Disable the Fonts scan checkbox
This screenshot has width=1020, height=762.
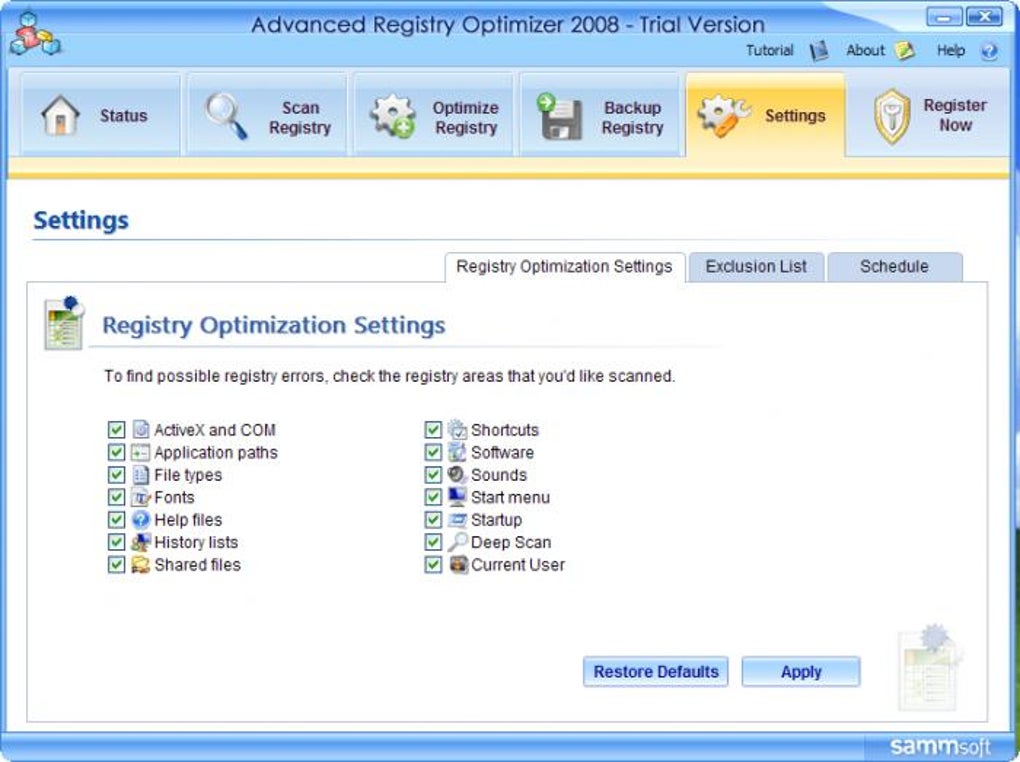coord(116,497)
